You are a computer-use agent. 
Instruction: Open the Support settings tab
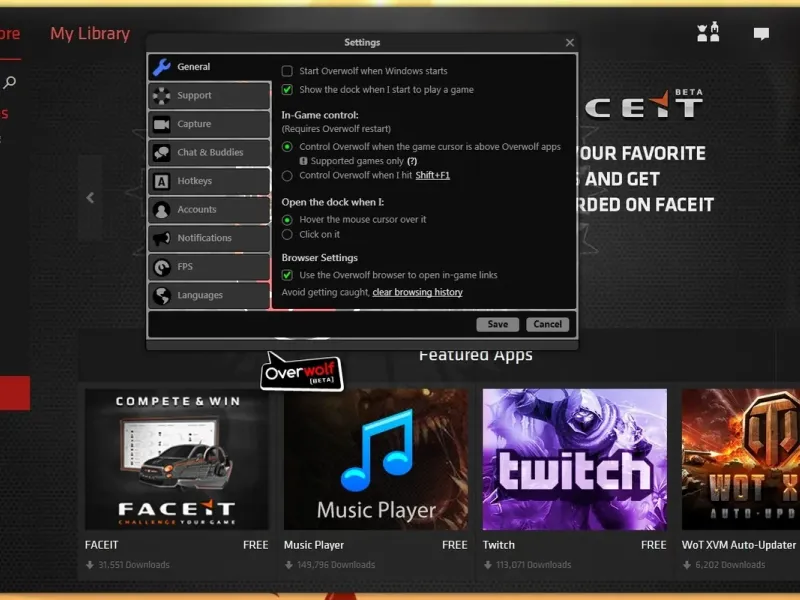pyautogui.click(x=210, y=95)
